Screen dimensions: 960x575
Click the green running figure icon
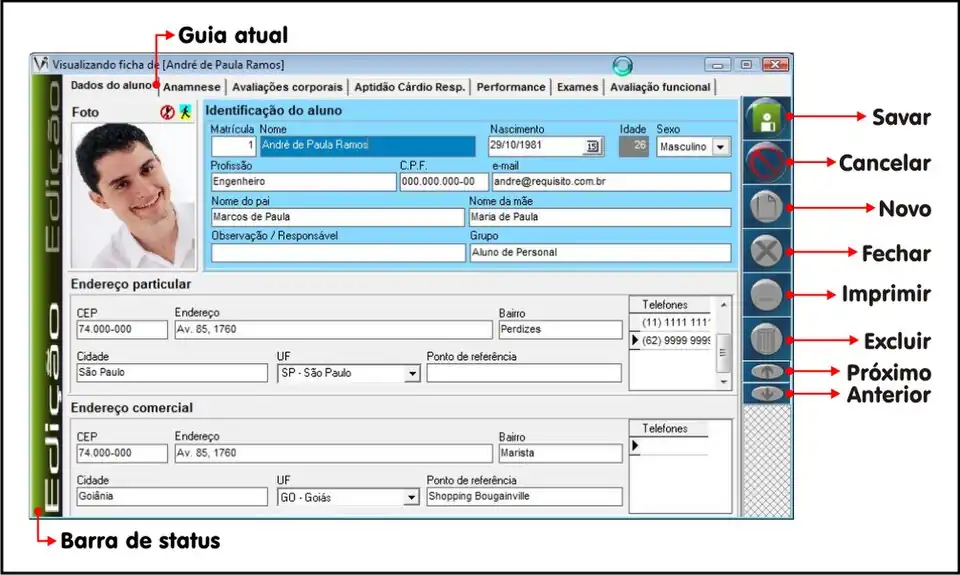tap(184, 113)
